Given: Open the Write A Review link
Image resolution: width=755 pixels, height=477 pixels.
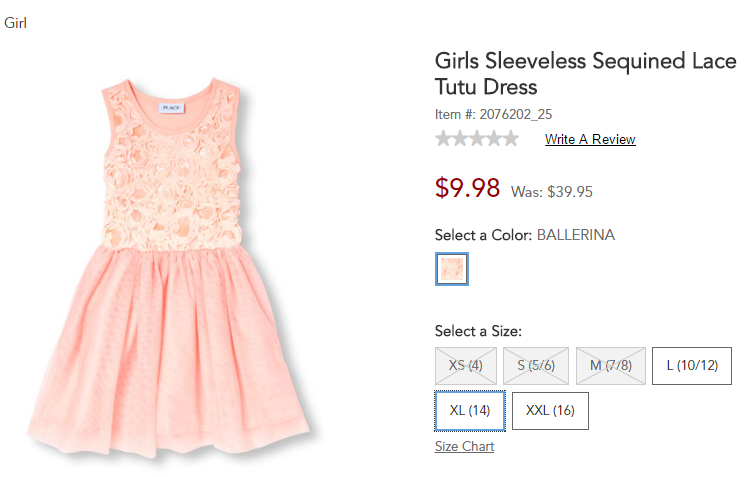Looking at the screenshot, I should pos(590,140).
